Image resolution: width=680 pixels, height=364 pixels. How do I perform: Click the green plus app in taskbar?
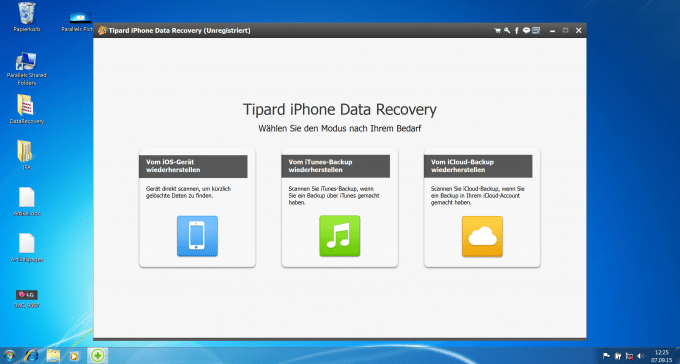(98, 356)
